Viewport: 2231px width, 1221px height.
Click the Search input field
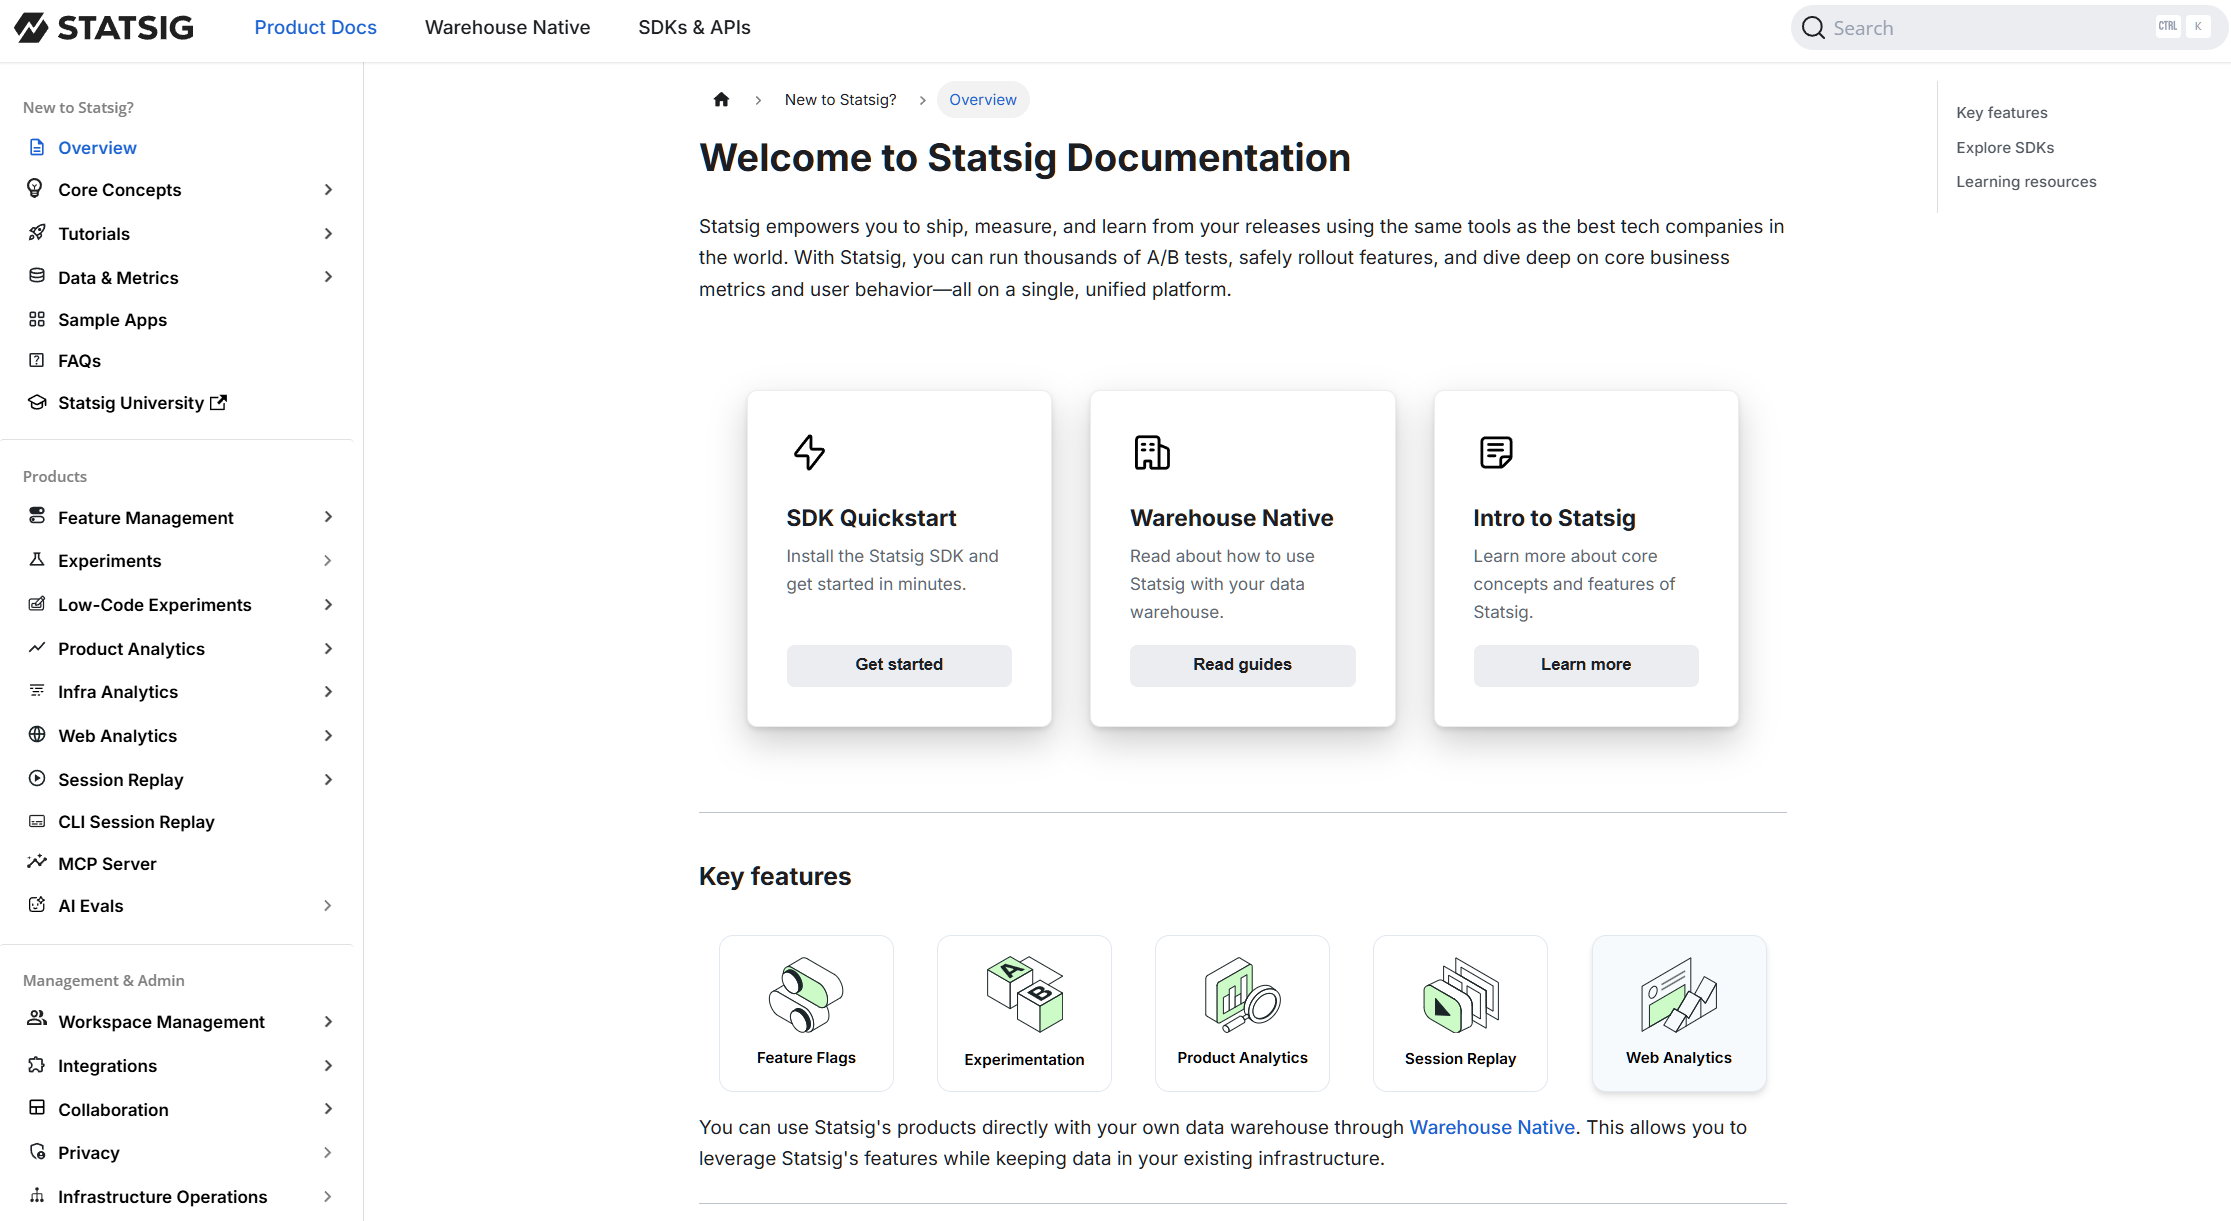pos(1990,28)
